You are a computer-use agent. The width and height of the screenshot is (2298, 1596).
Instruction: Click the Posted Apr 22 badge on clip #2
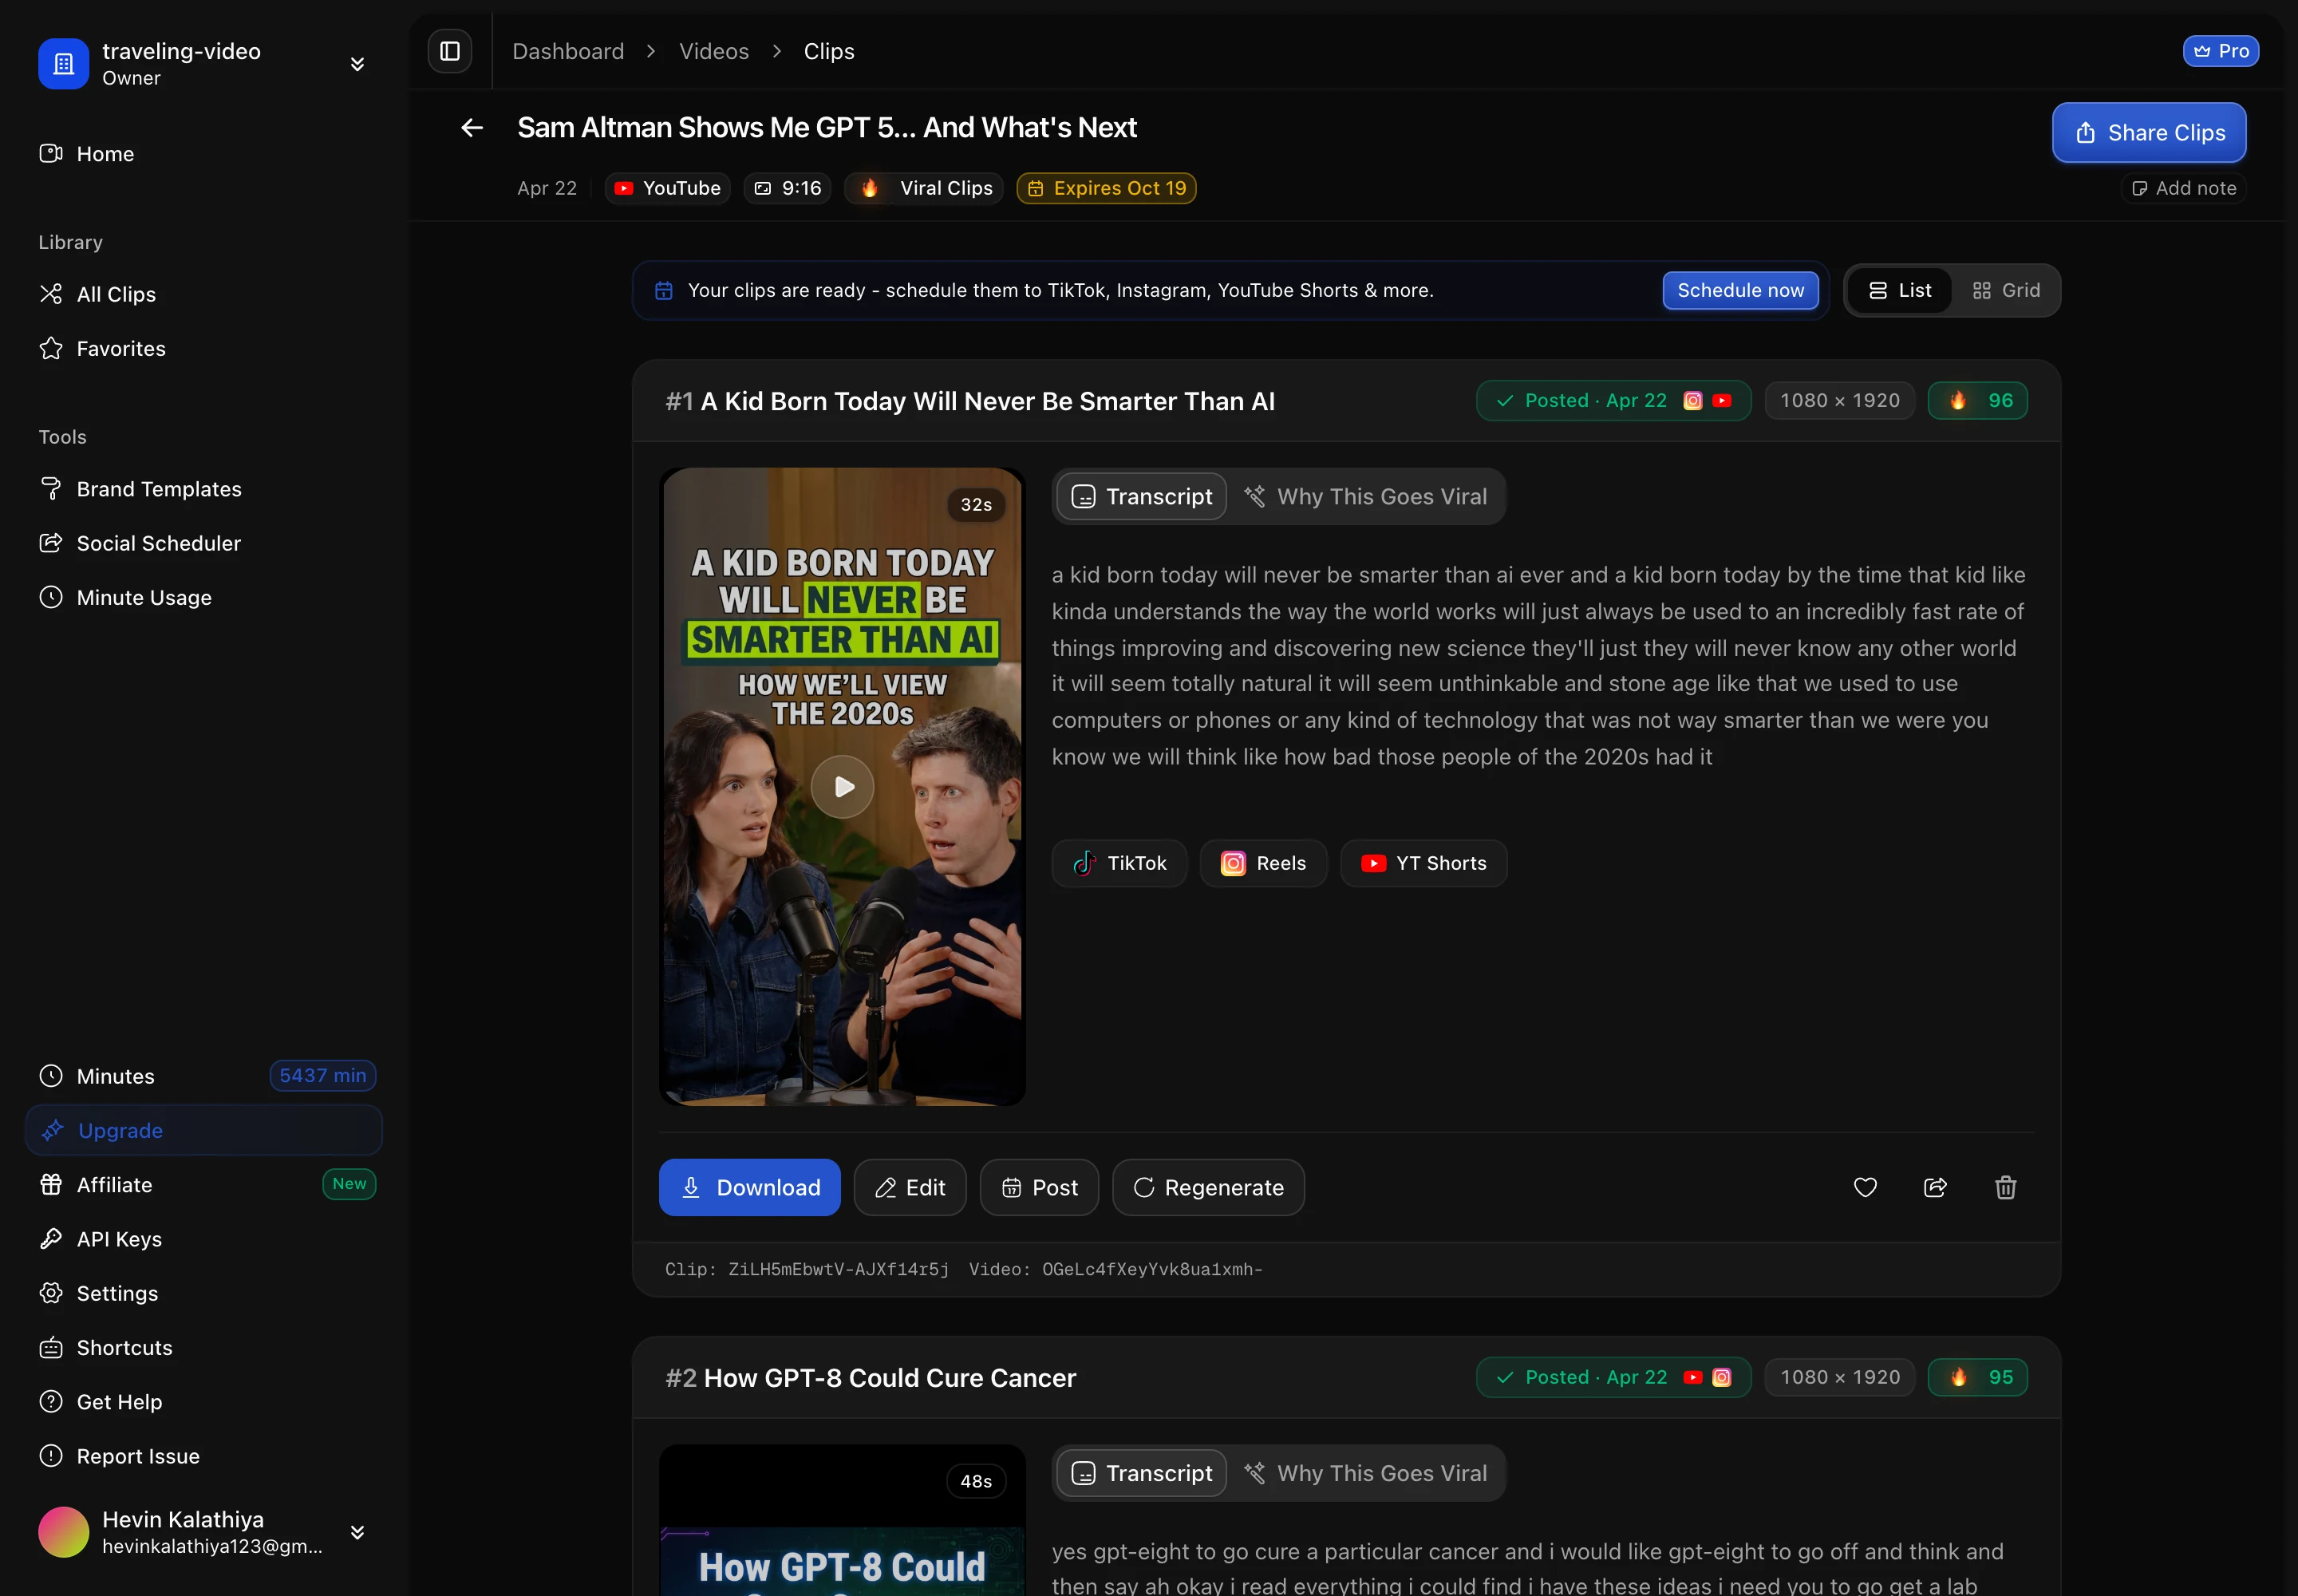click(x=1613, y=1377)
